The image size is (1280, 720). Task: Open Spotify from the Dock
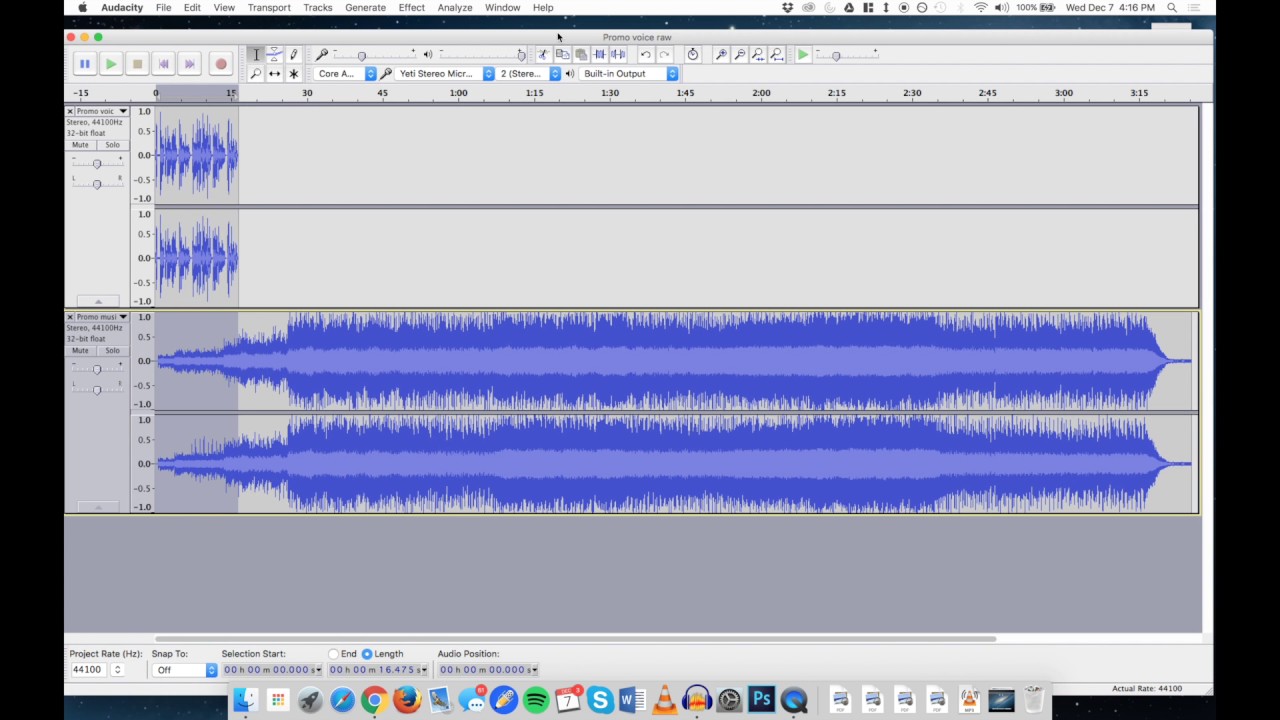tap(536, 700)
